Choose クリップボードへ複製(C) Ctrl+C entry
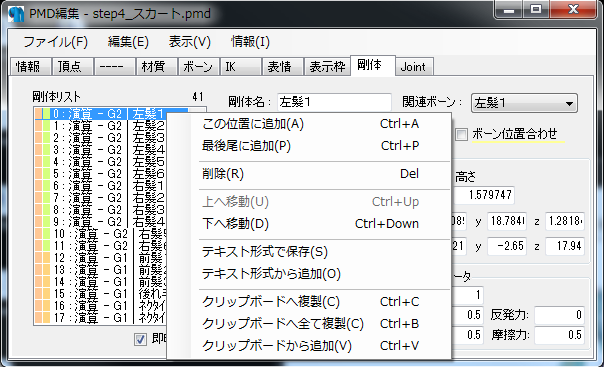 point(309,302)
